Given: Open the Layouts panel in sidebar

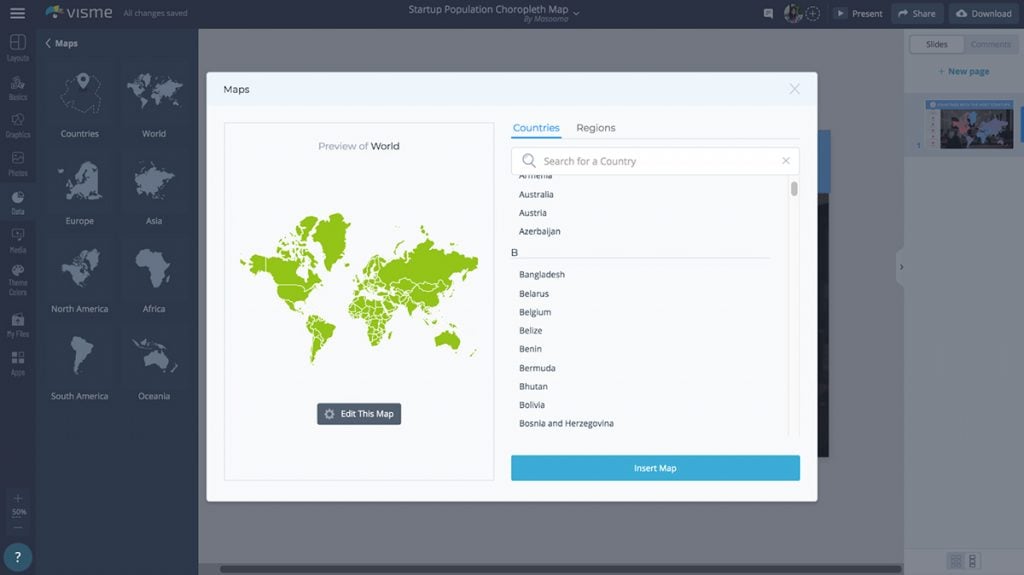Looking at the screenshot, I should (18, 46).
